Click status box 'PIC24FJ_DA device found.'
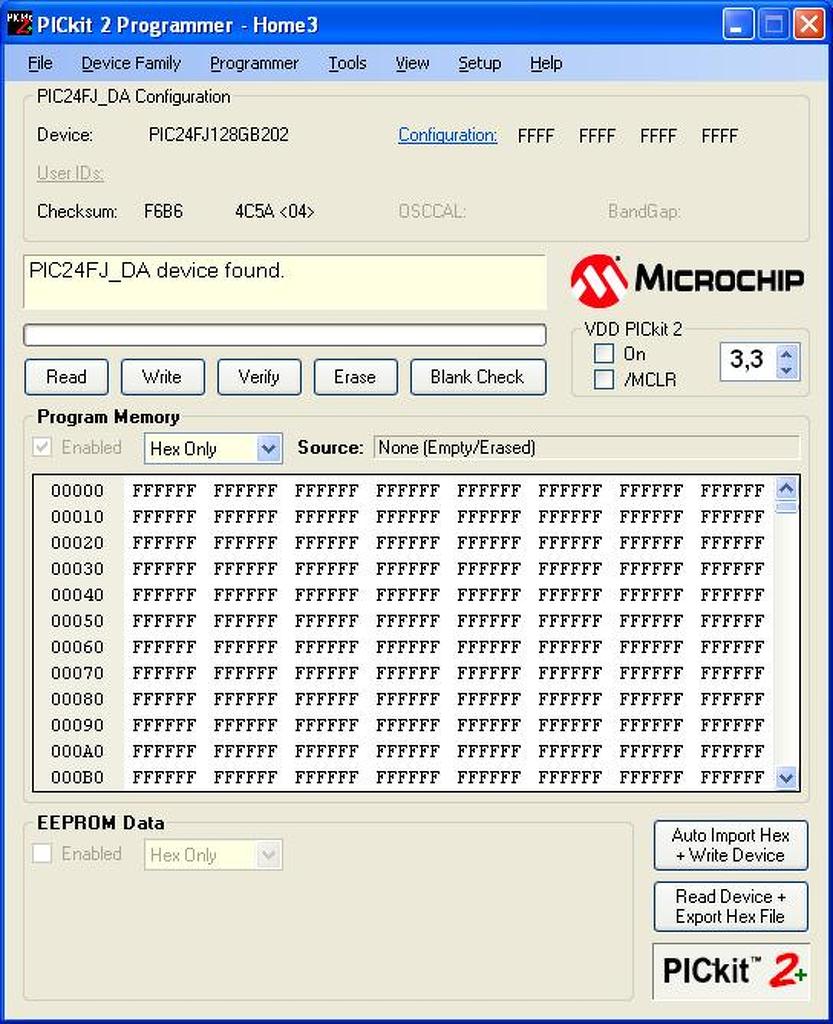Viewport: 833px width, 1024px height. tap(285, 281)
